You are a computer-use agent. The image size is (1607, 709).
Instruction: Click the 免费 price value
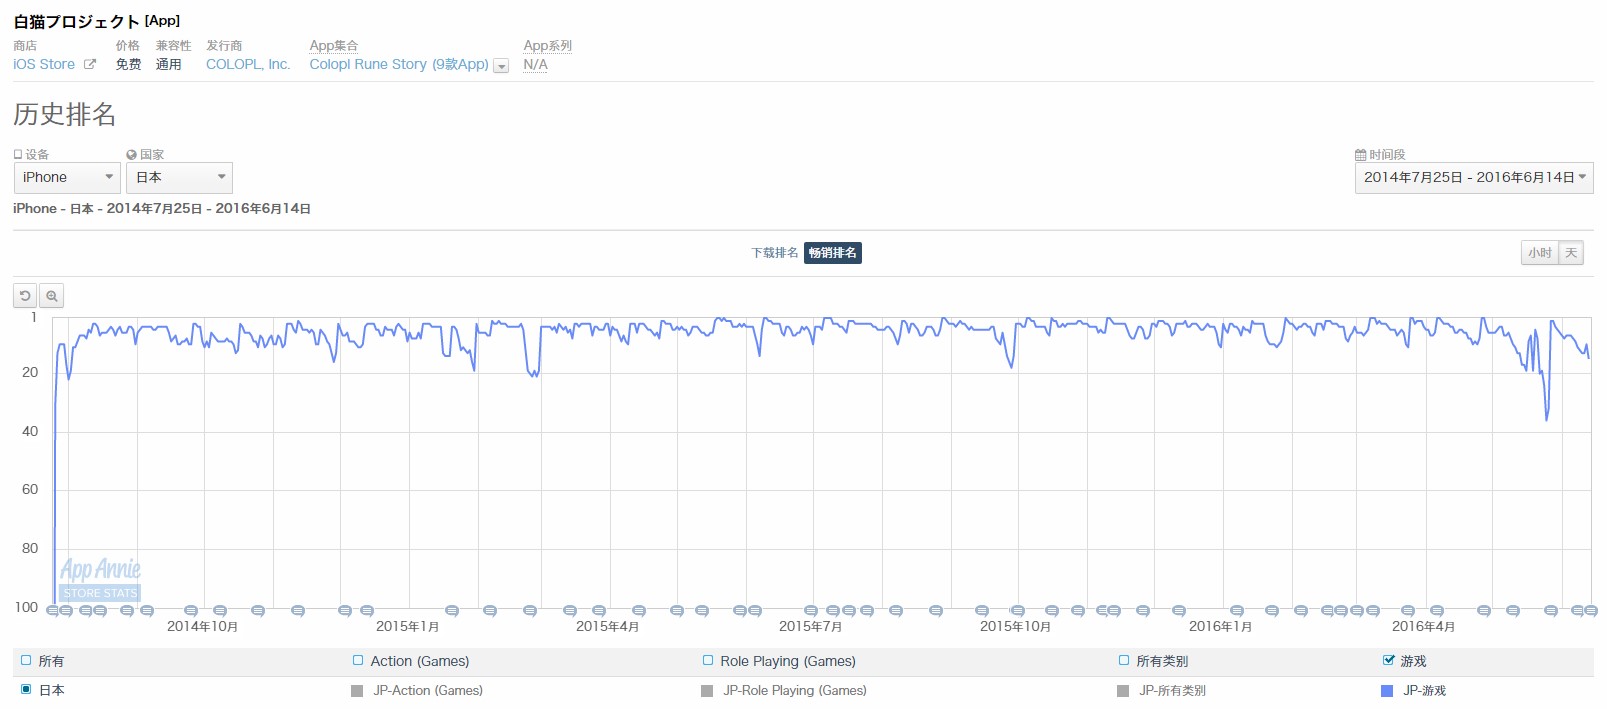(x=128, y=64)
